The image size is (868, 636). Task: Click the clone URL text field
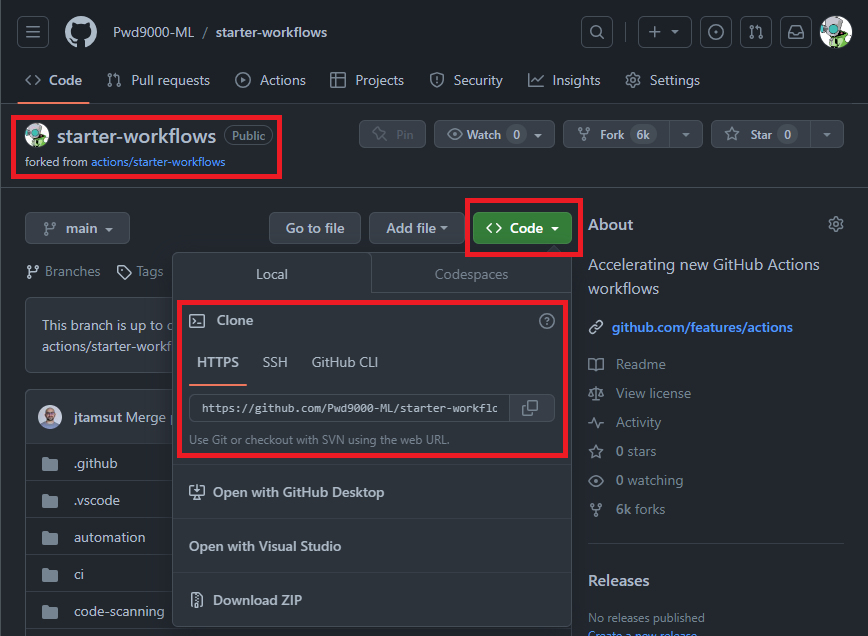pyautogui.click(x=349, y=408)
